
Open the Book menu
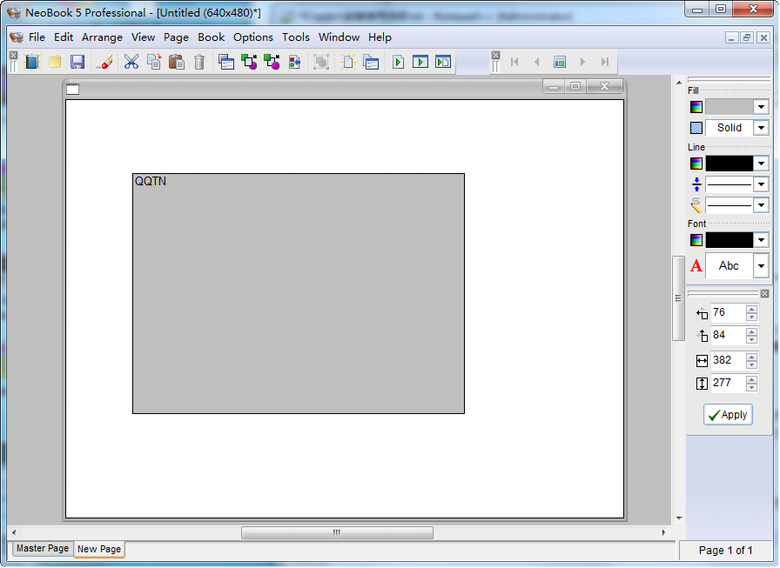pos(211,37)
